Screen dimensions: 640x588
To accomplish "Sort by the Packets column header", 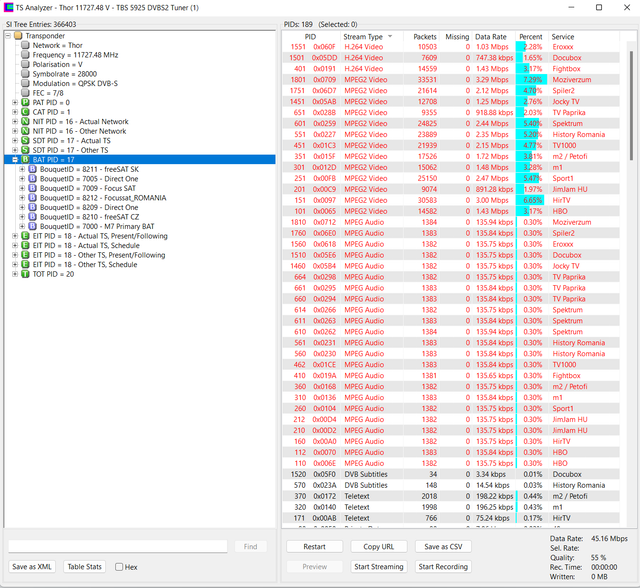I will (x=421, y=37).
